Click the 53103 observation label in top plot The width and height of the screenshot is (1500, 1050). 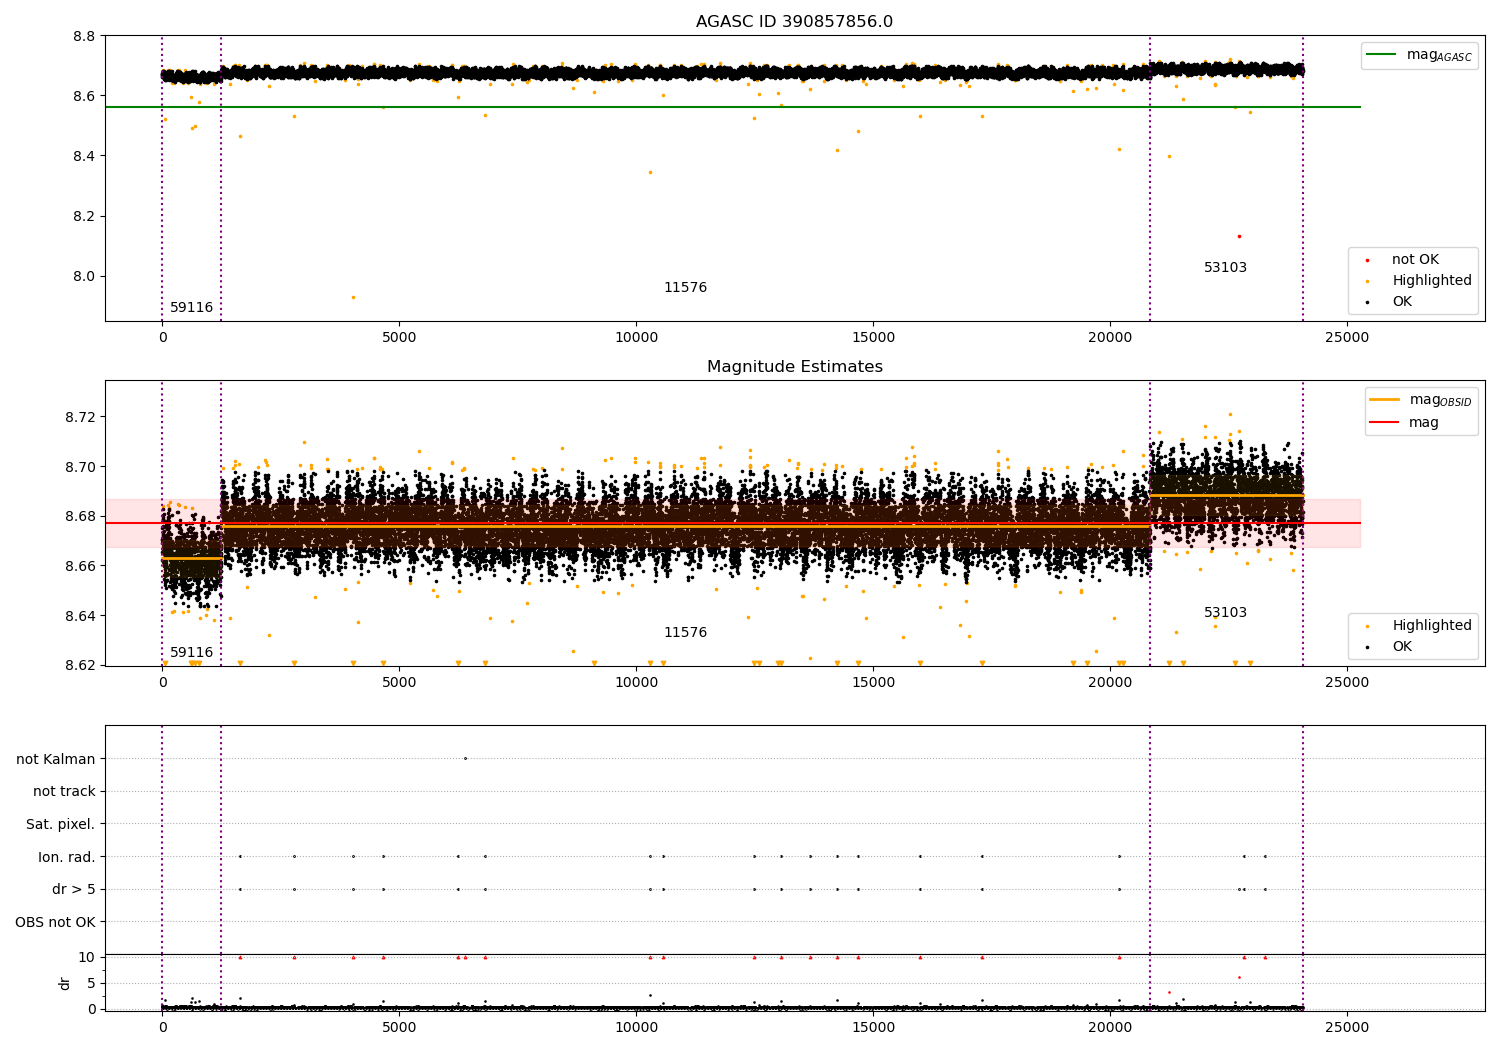click(x=1225, y=268)
